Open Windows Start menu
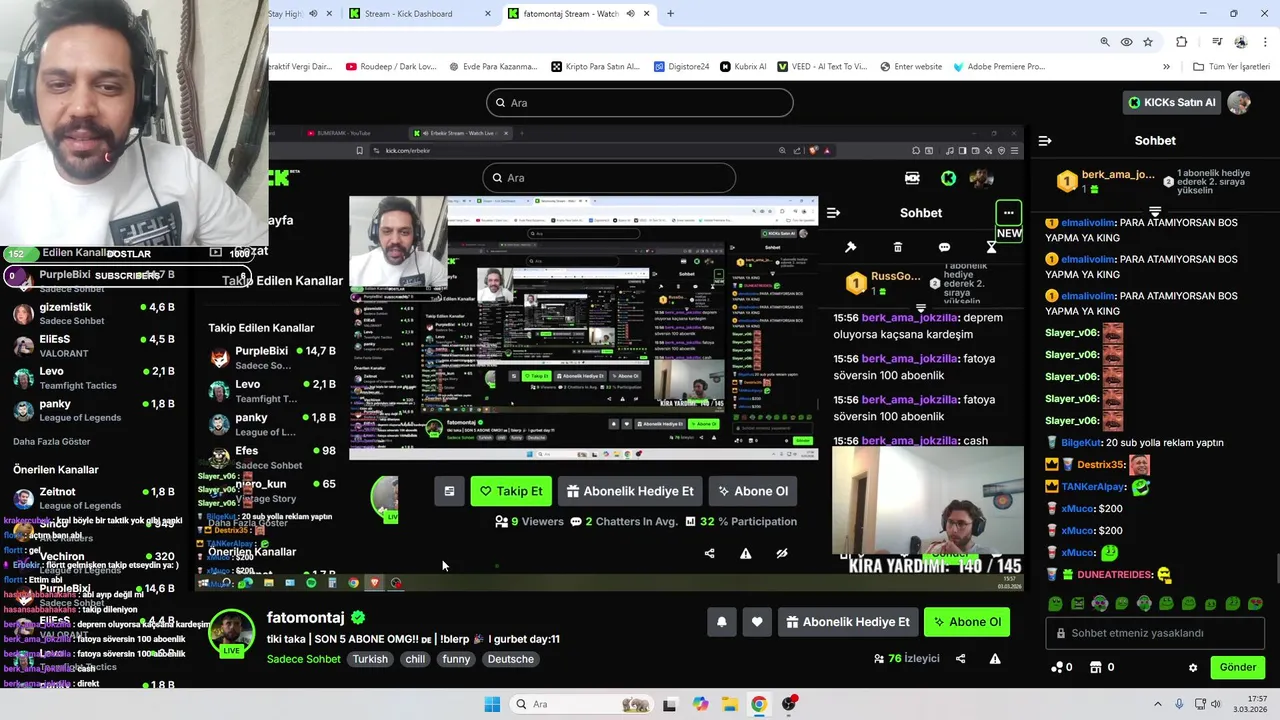The height and width of the screenshot is (720, 1280). (492, 704)
